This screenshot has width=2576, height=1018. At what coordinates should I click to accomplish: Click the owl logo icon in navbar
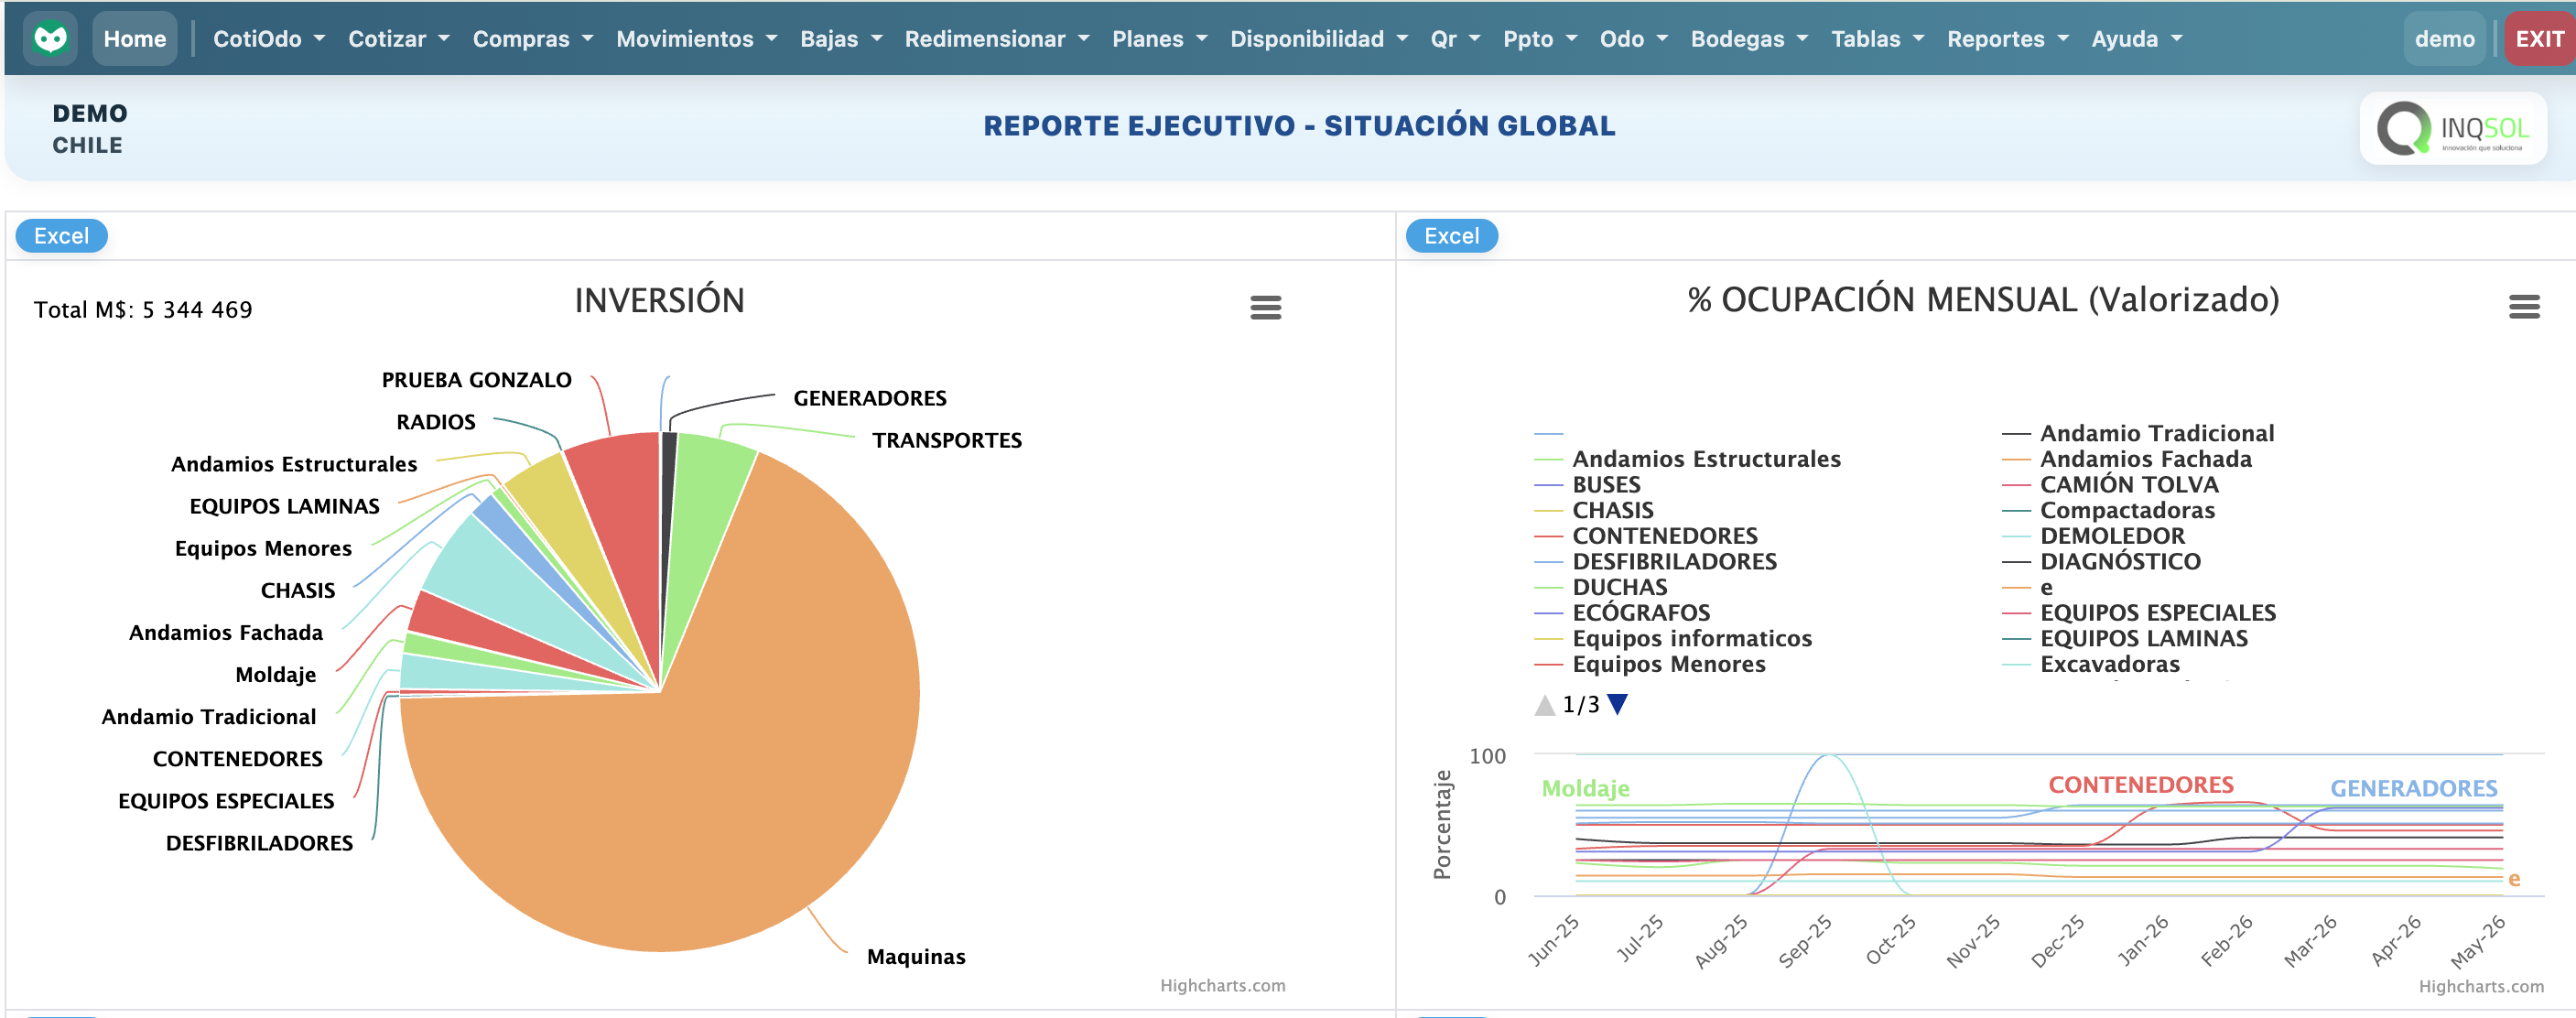[50, 39]
